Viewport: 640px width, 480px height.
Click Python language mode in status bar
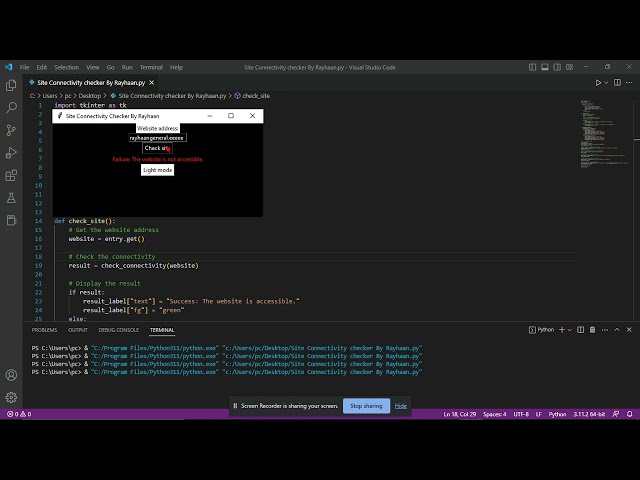click(x=557, y=414)
